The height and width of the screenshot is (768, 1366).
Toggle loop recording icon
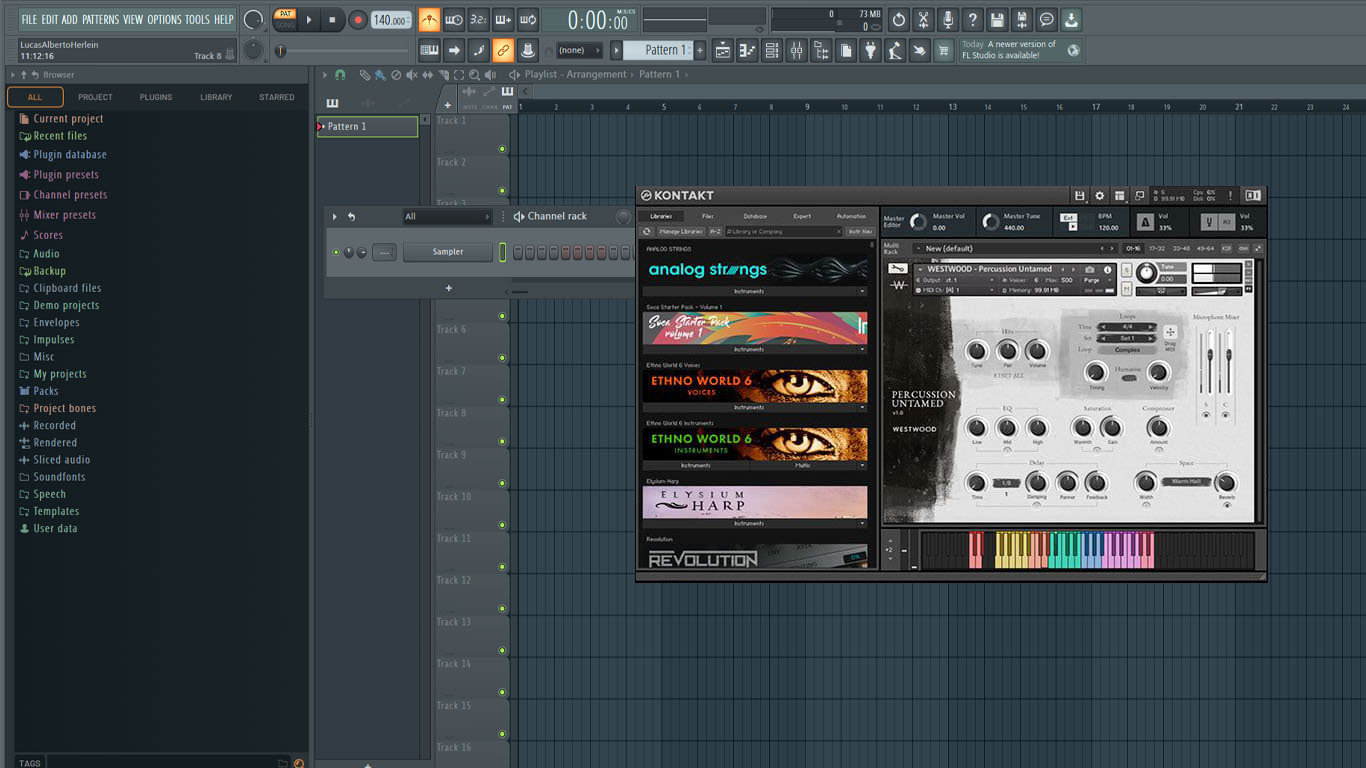[528, 19]
